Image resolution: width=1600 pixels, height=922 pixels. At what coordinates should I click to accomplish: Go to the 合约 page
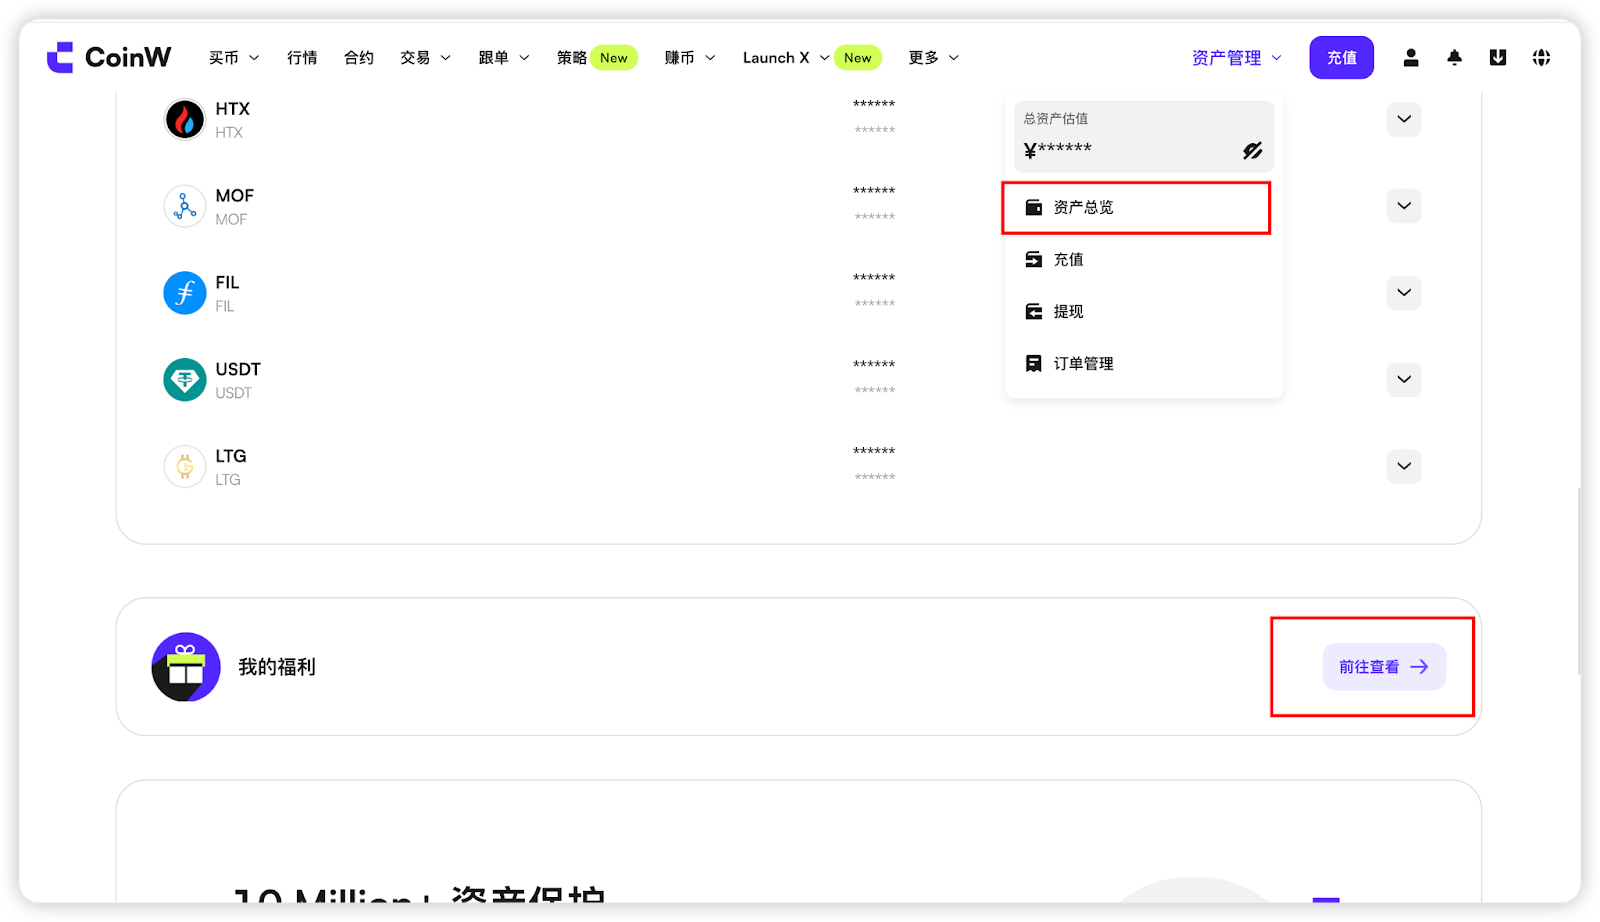tap(359, 58)
